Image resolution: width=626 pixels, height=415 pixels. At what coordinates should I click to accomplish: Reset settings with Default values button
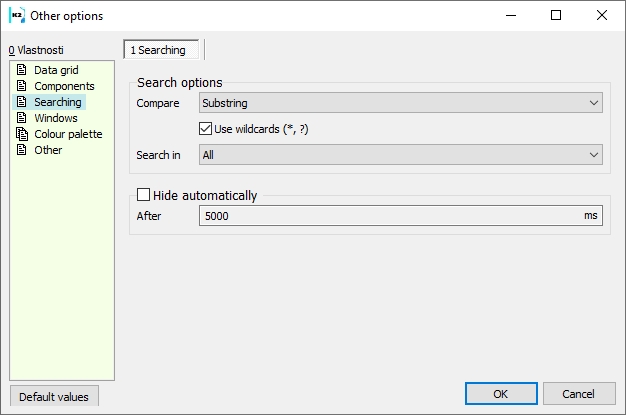(54, 397)
